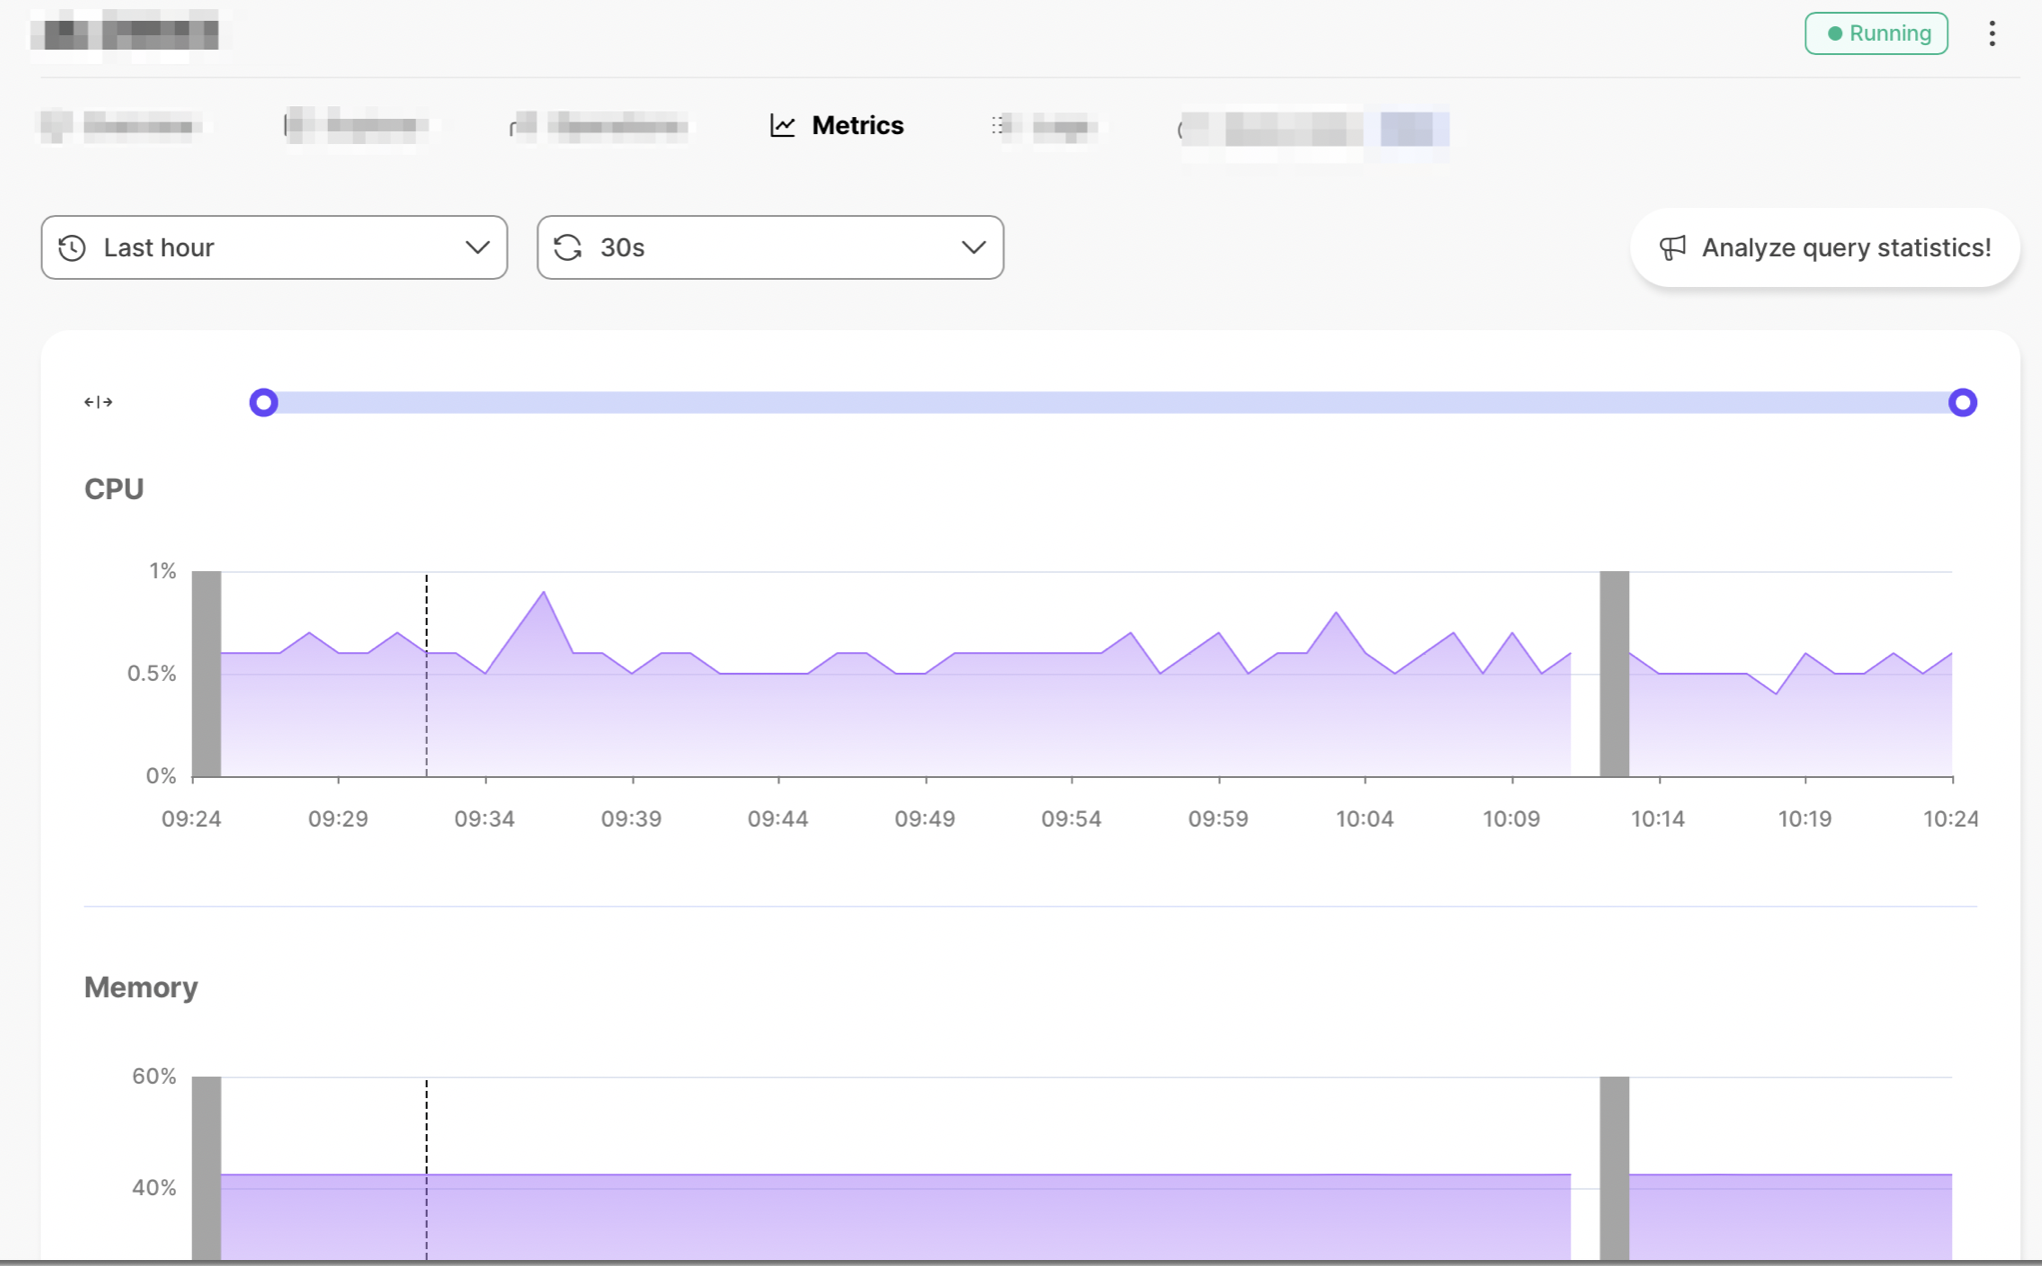Open the Last hour time range dropdown

tap(274, 246)
